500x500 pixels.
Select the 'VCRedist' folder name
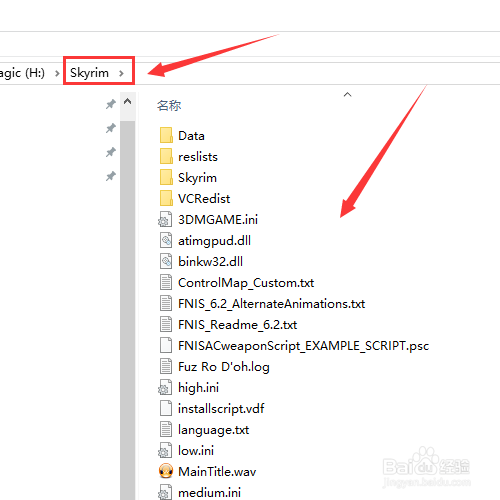pos(204,199)
